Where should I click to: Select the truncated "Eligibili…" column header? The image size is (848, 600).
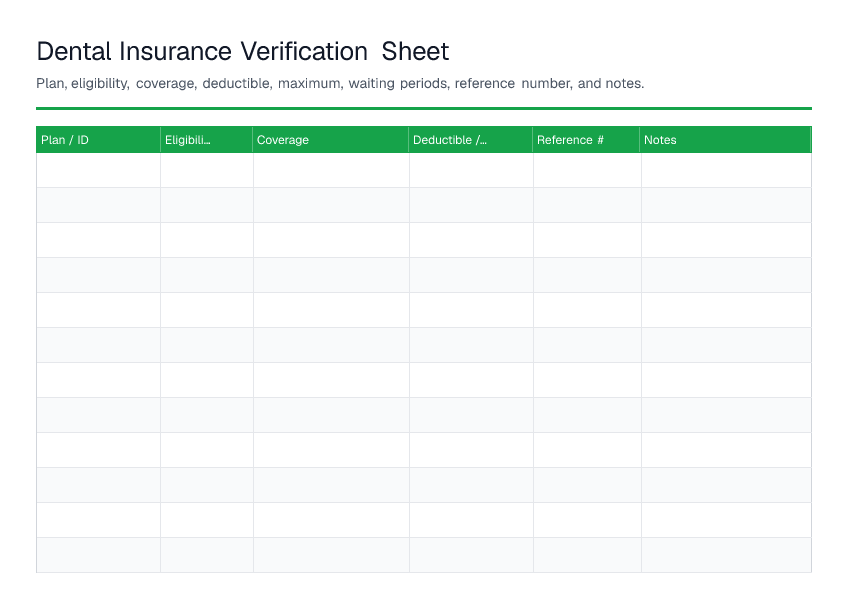click(207, 140)
